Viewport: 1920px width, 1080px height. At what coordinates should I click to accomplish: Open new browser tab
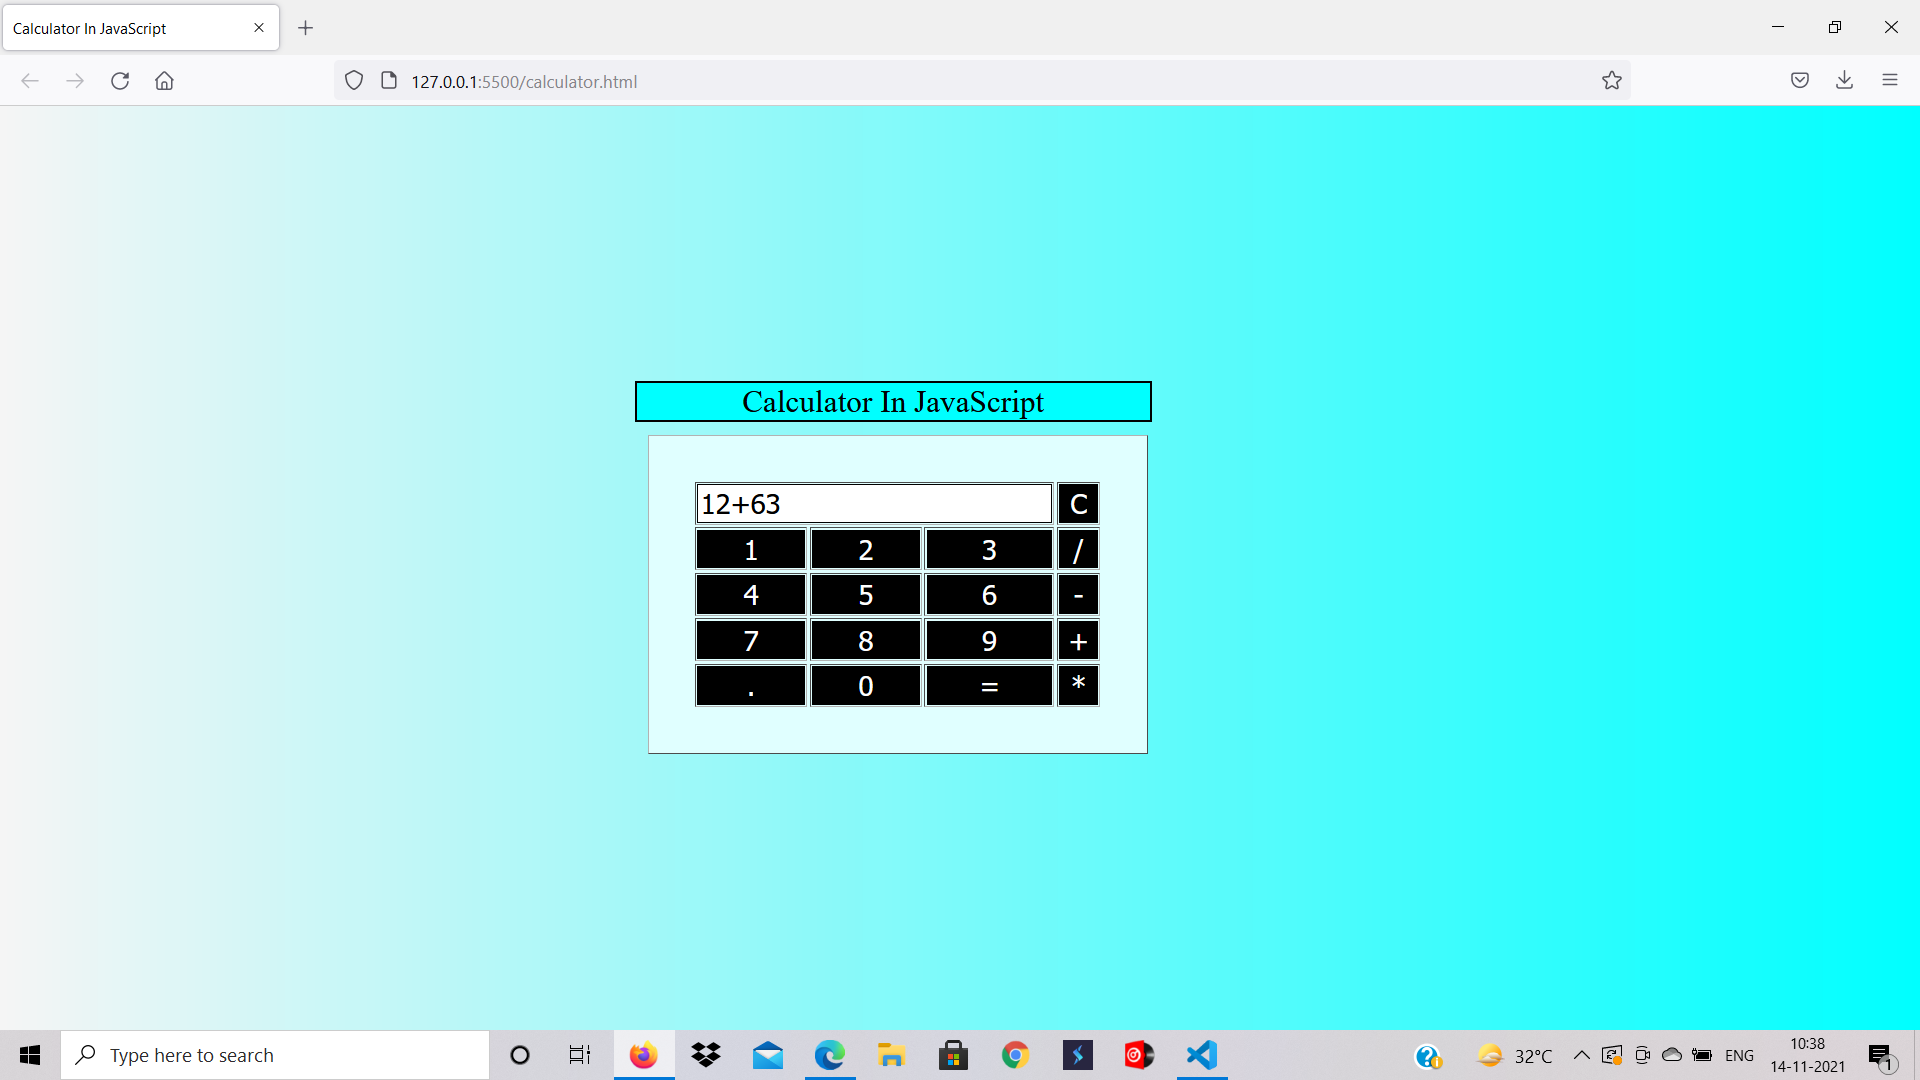pos(306,28)
